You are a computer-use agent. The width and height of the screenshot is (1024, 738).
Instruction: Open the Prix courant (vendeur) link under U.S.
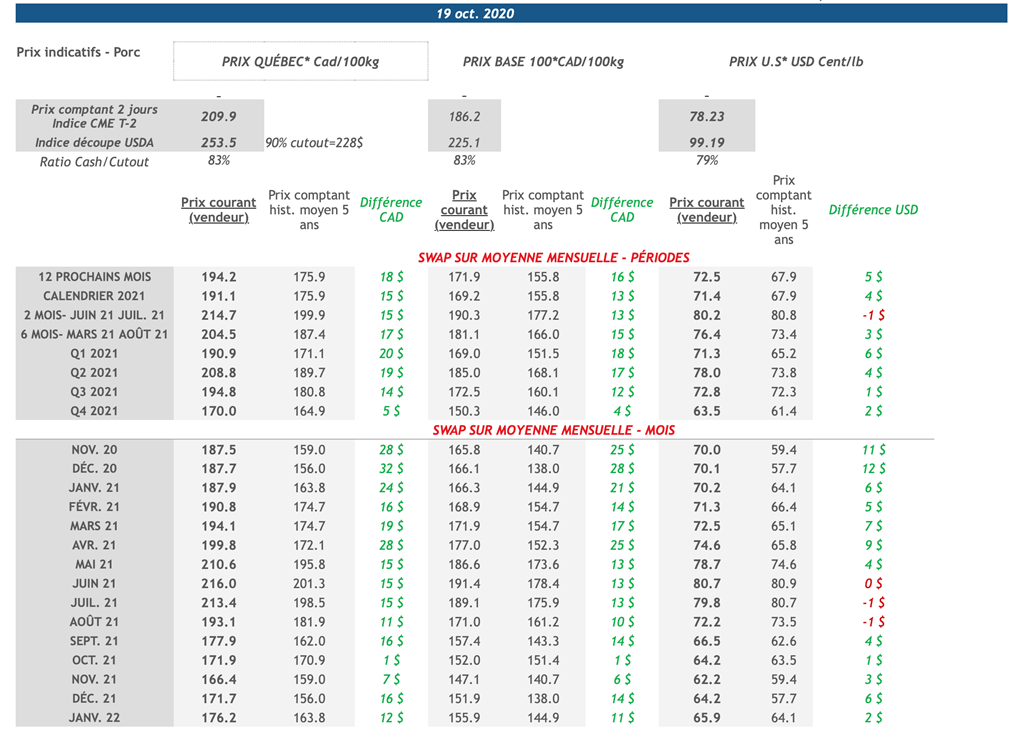pyautogui.click(x=706, y=210)
